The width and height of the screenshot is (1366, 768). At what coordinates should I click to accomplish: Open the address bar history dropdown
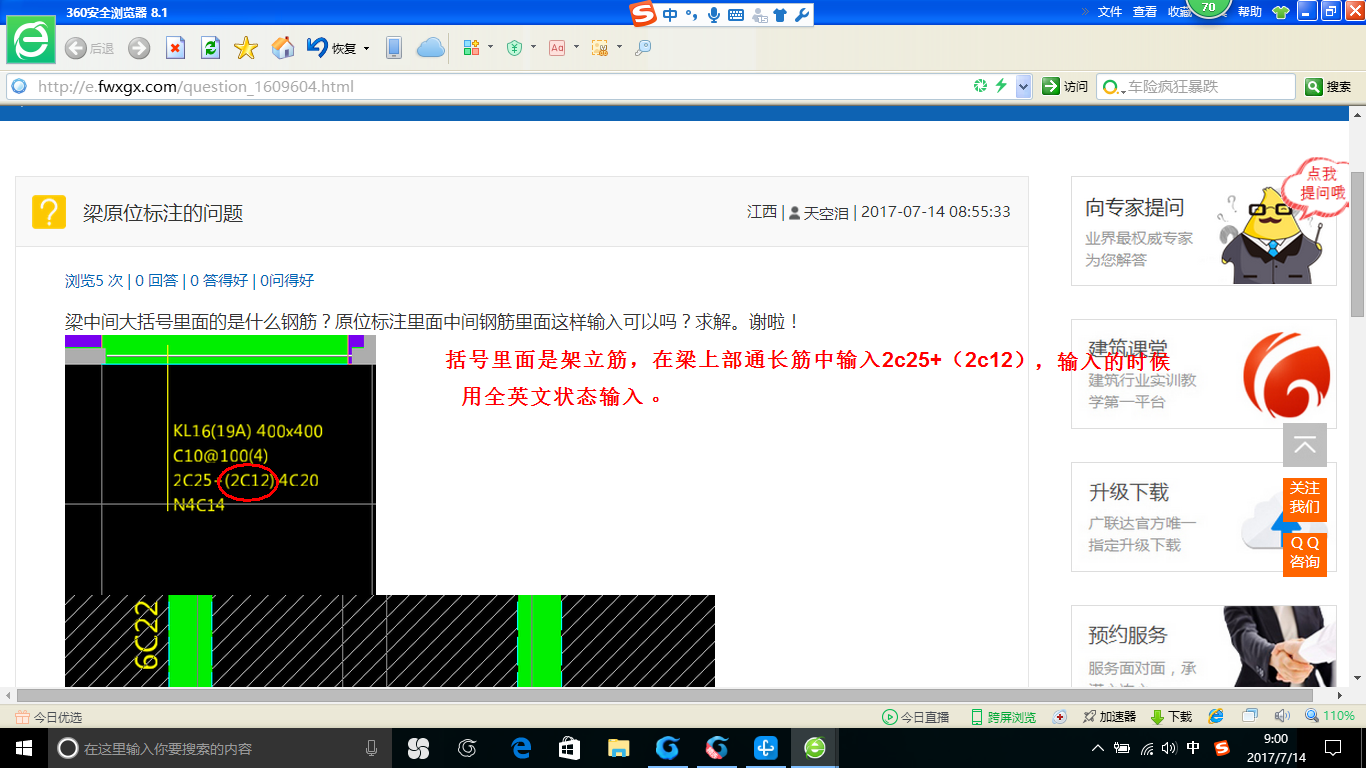[x=1023, y=87]
